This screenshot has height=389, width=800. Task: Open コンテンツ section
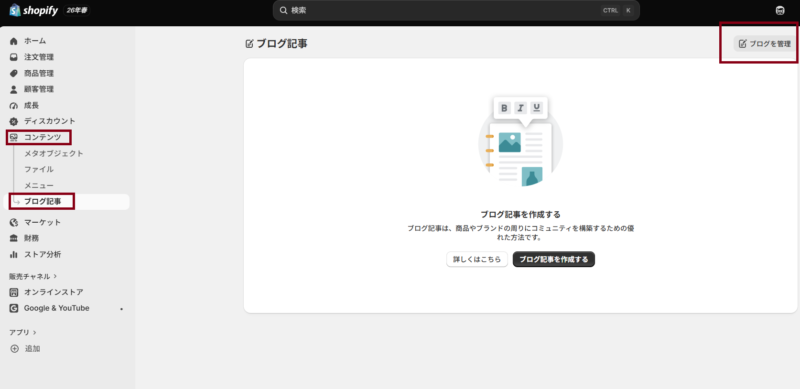[42, 137]
